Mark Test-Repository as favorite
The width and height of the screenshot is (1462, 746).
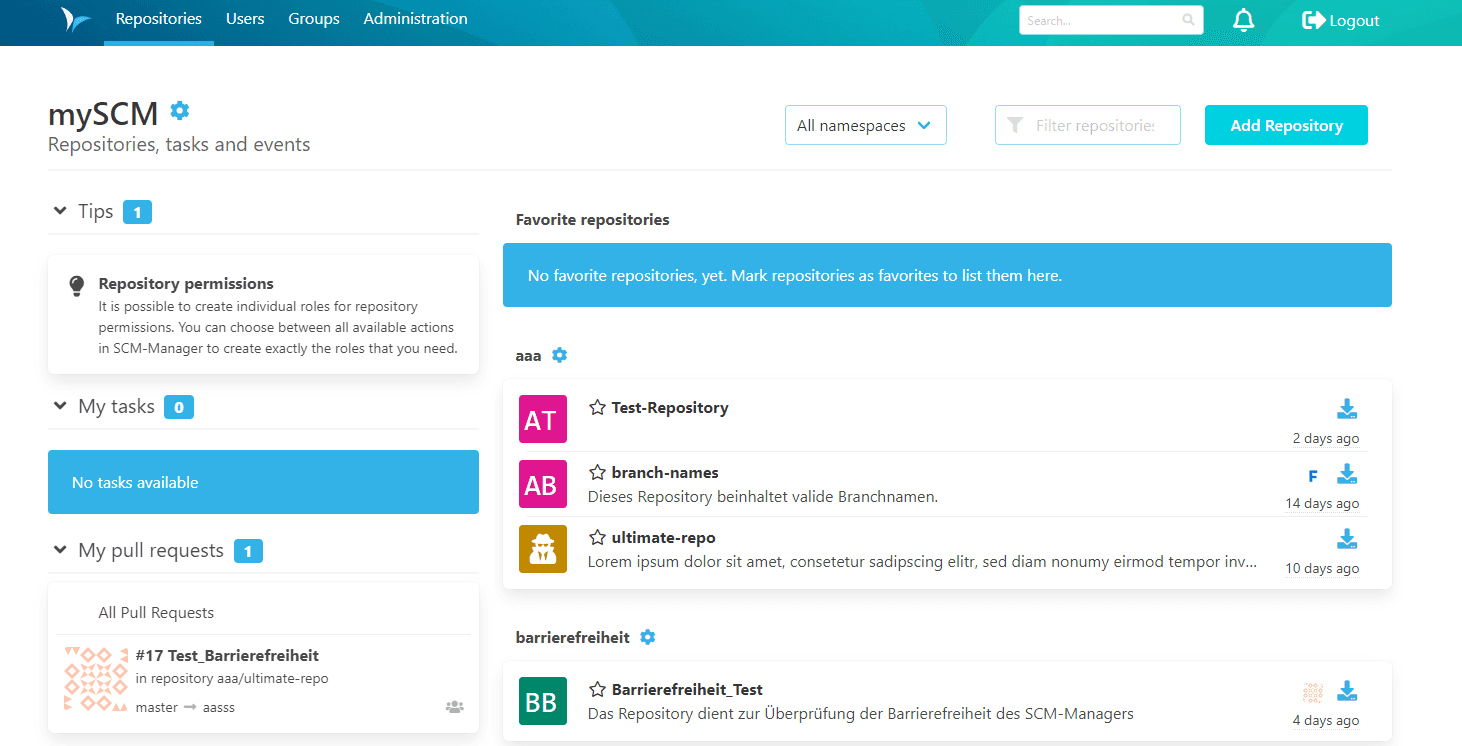[597, 407]
